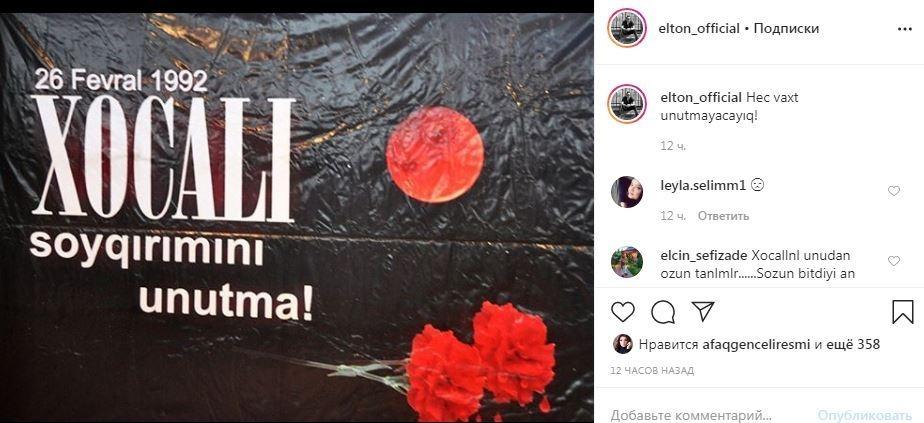Open afaqgenceliresmi profile from likes line

tap(757, 345)
